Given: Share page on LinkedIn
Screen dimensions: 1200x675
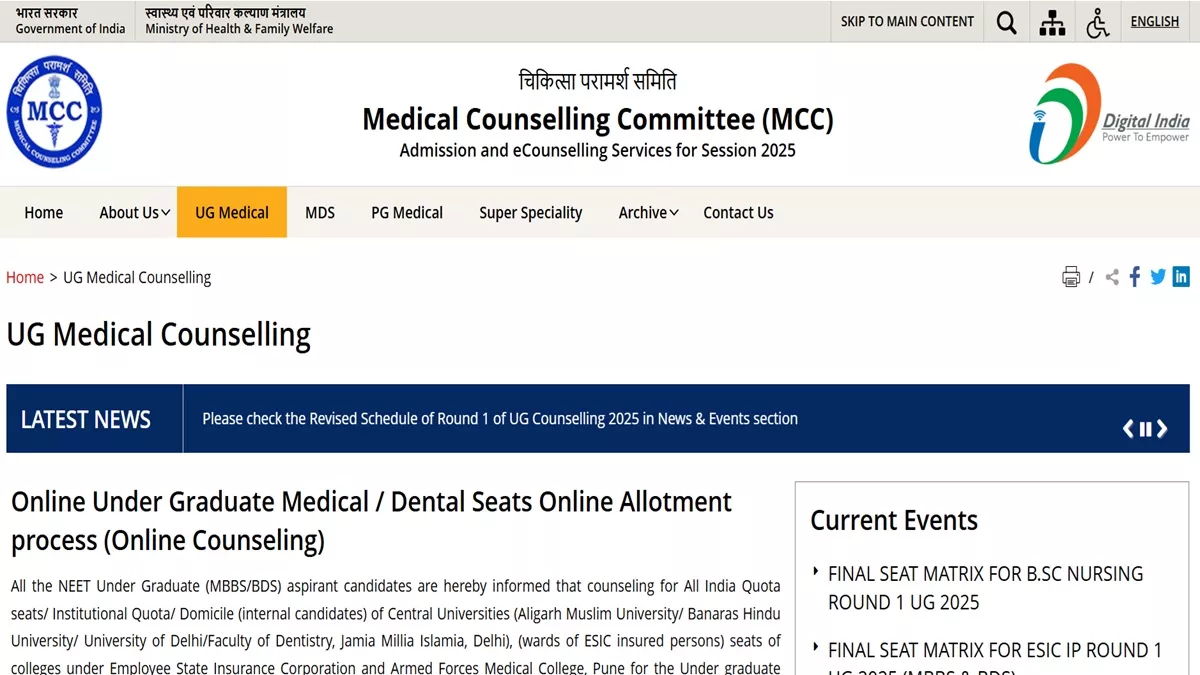Looking at the screenshot, I should click(x=1181, y=277).
